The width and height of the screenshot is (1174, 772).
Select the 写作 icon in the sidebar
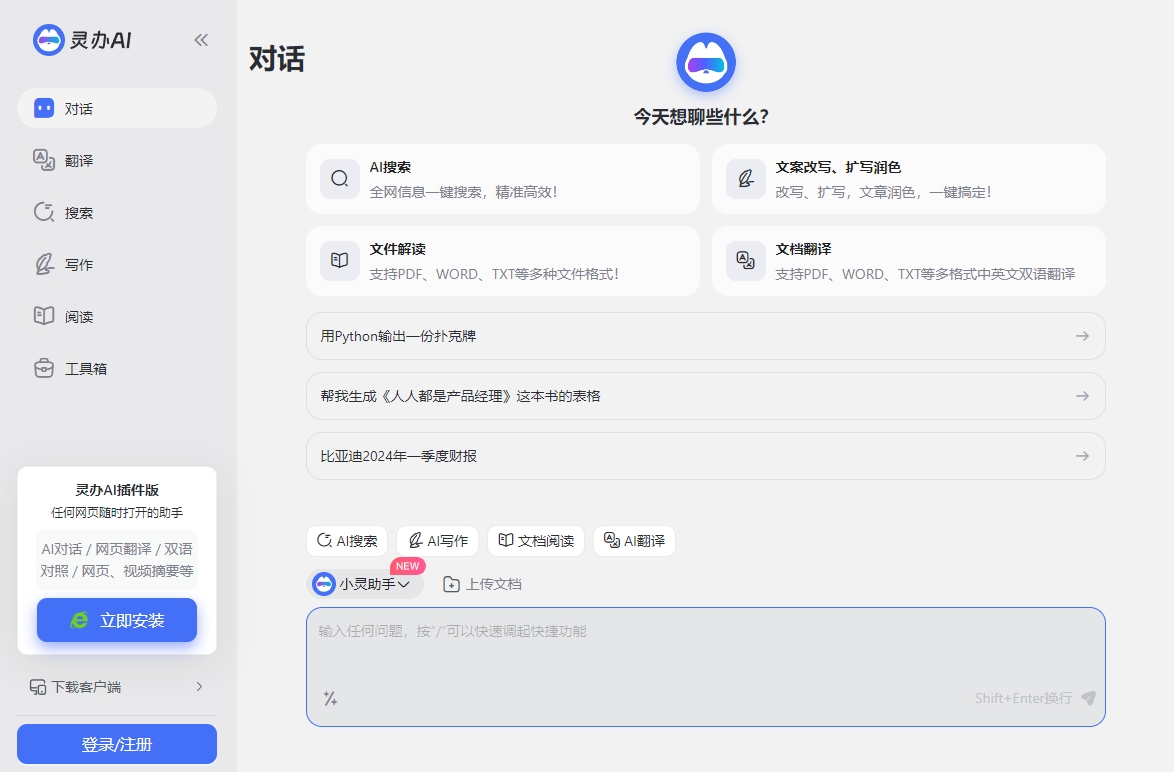44,264
